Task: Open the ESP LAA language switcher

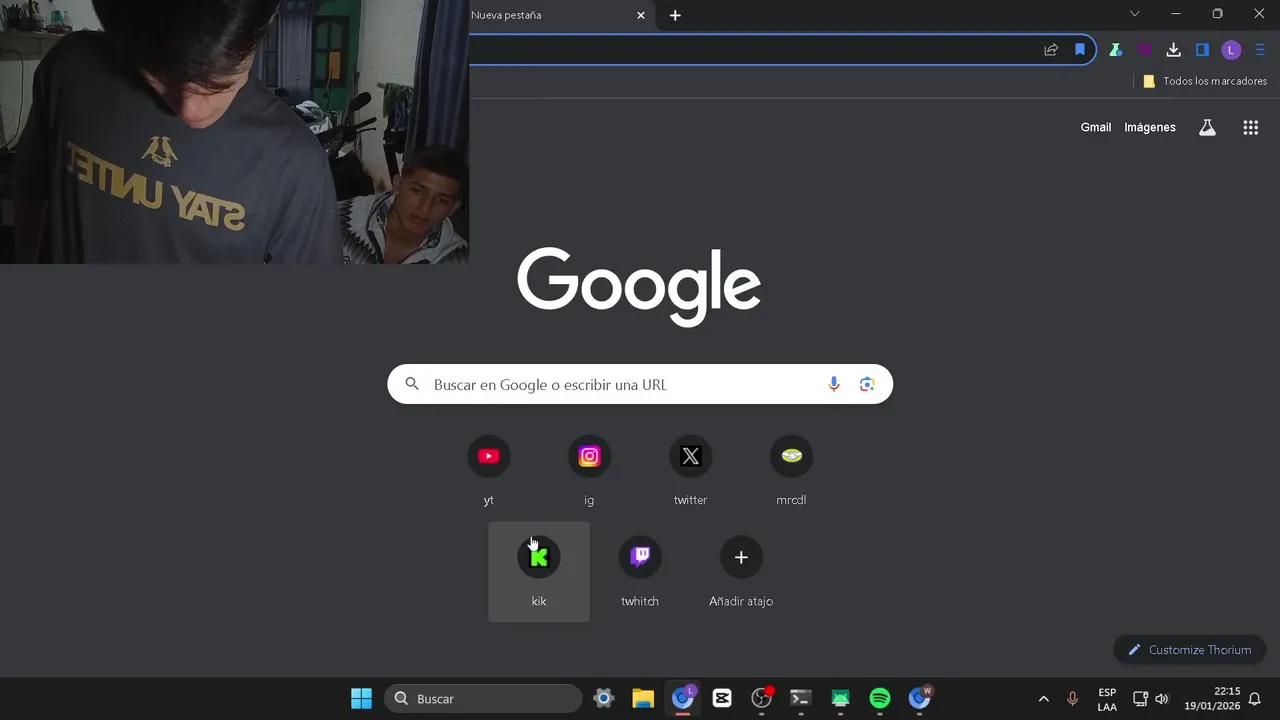Action: coord(1107,699)
